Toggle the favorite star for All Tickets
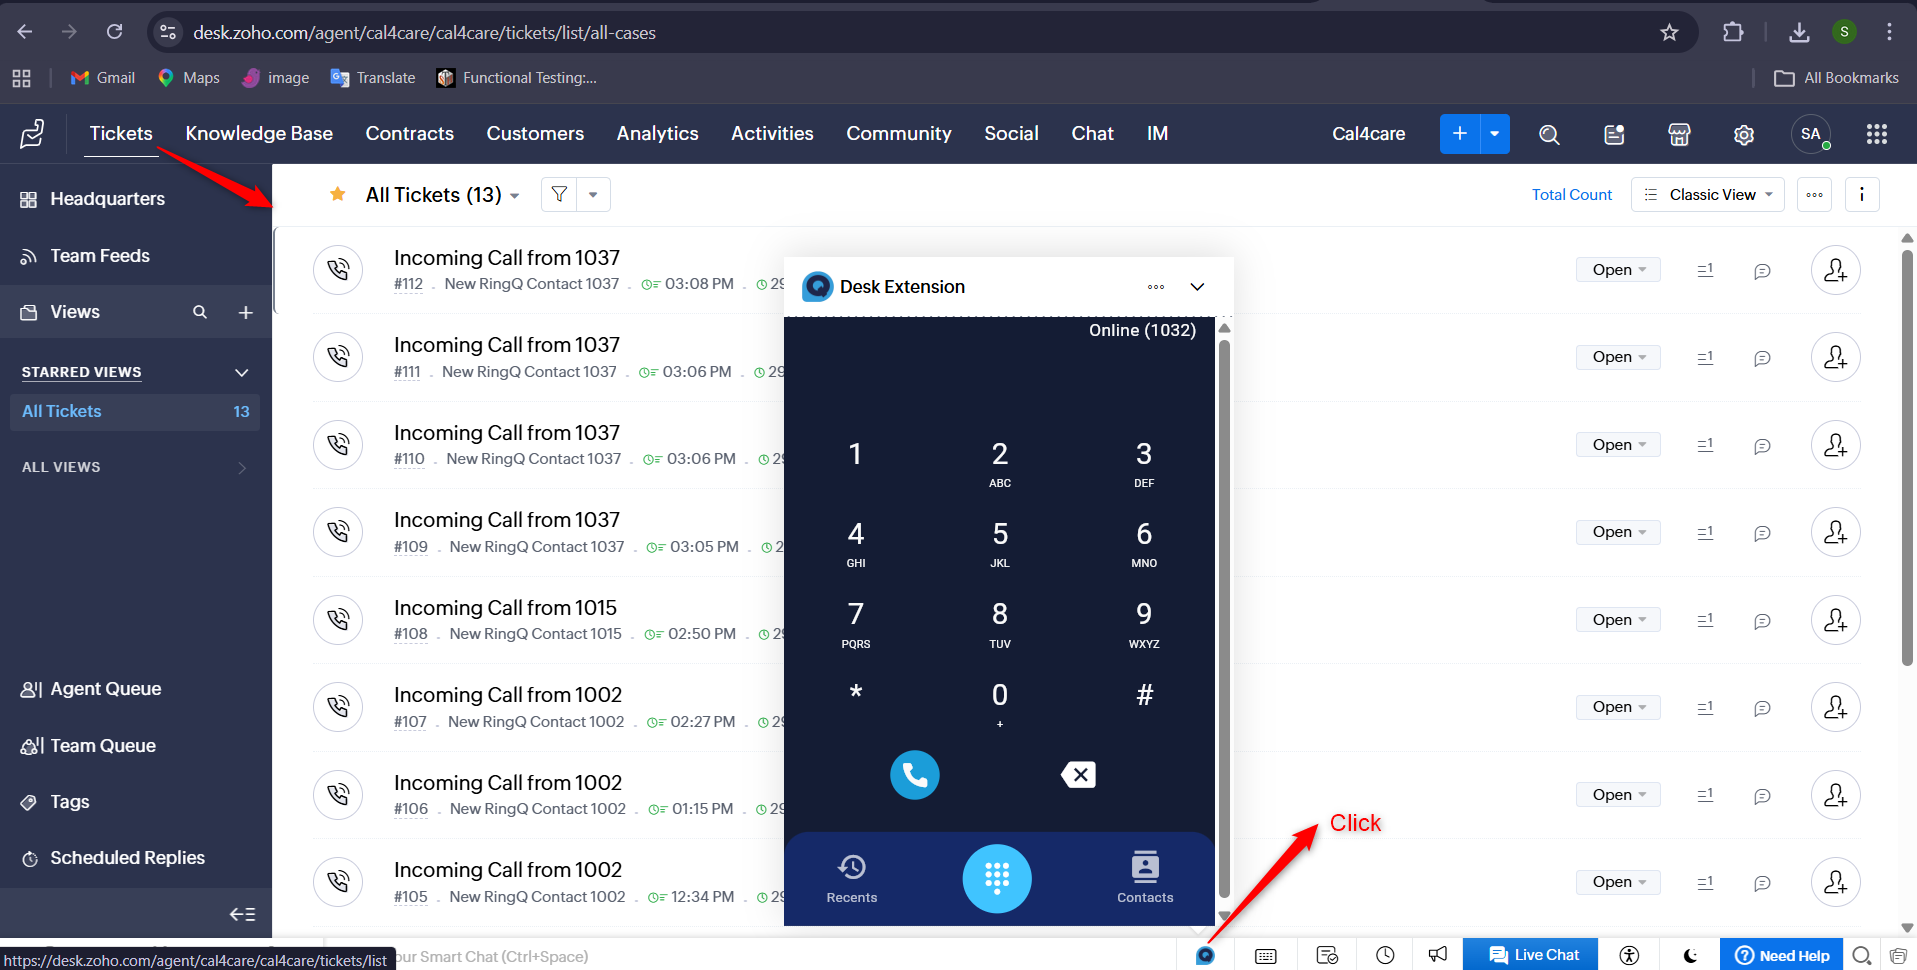 [x=338, y=194]
